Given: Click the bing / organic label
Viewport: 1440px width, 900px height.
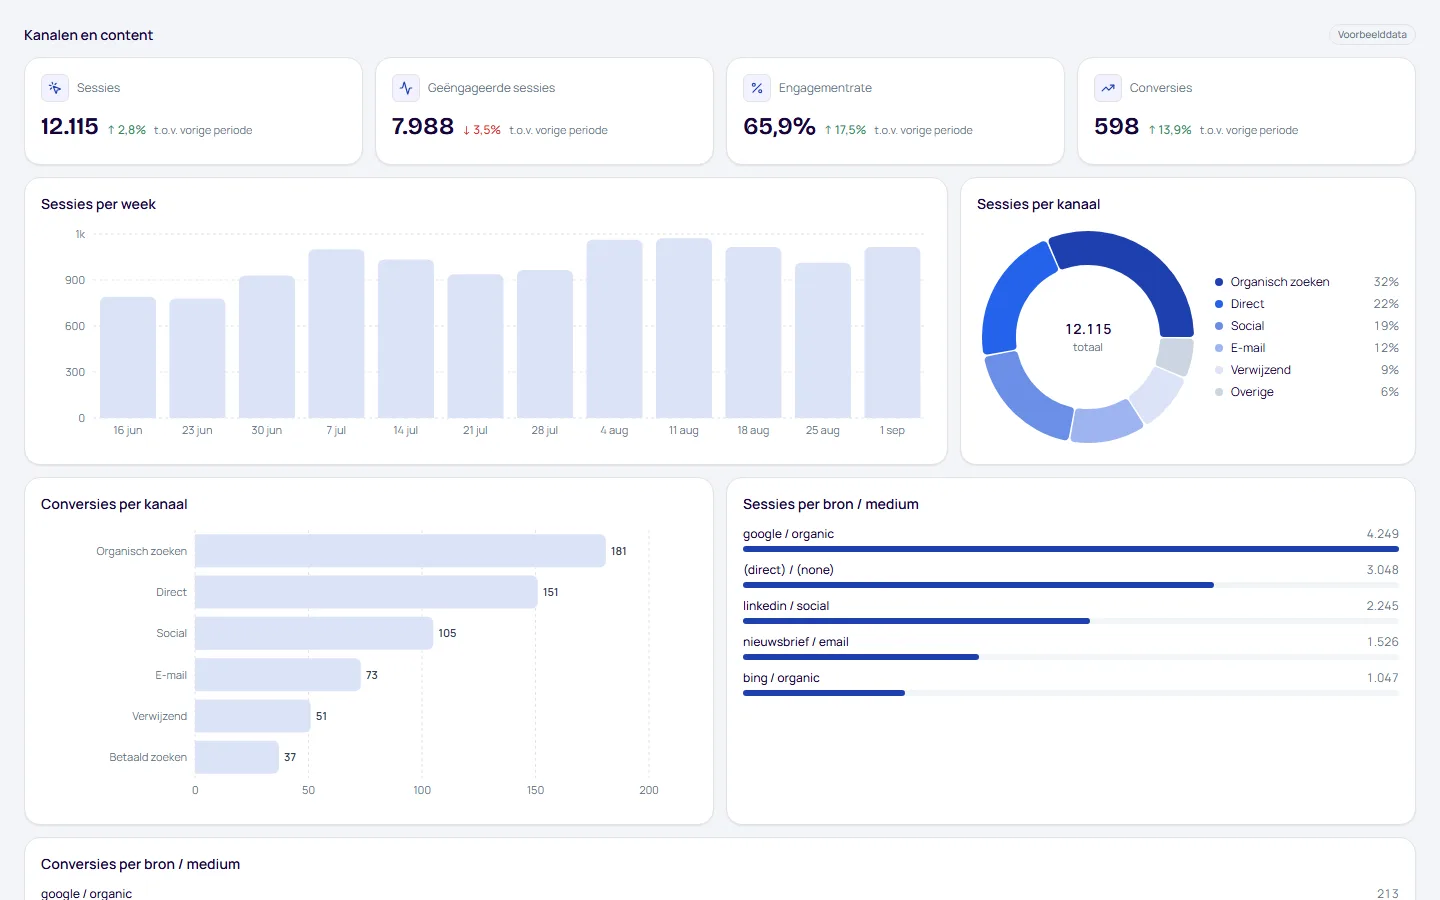Looking at the screenshot, I should [781, 678].
